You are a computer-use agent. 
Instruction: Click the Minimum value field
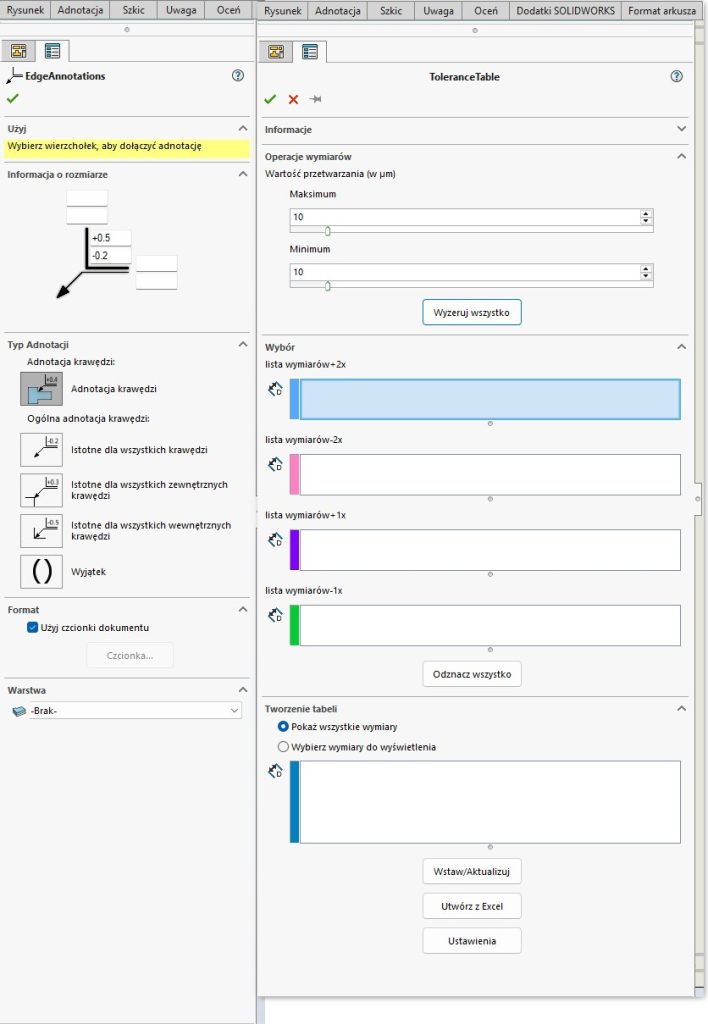point(464,272)
